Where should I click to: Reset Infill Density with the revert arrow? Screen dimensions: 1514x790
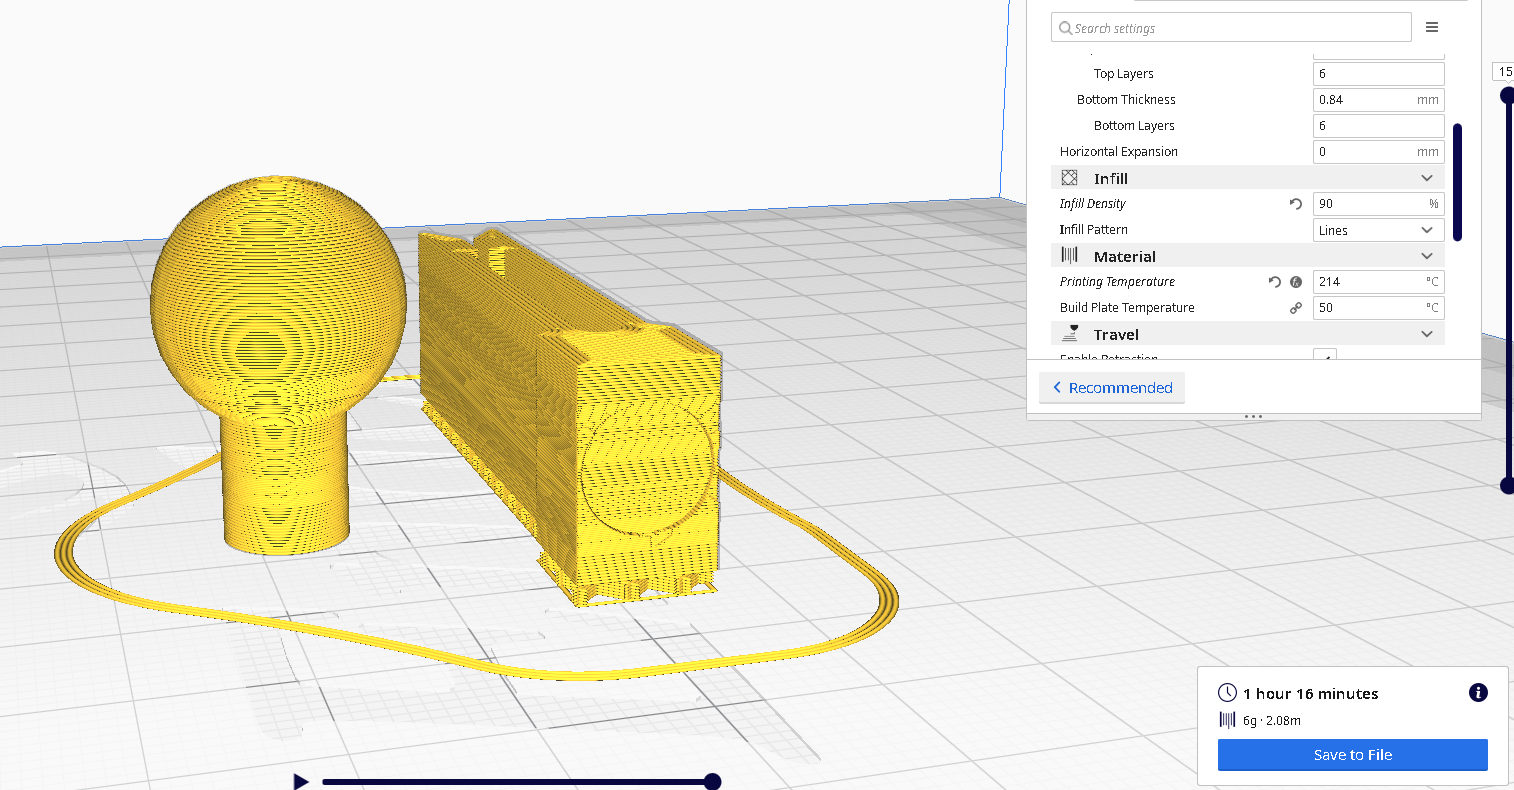coord(1295,203)
